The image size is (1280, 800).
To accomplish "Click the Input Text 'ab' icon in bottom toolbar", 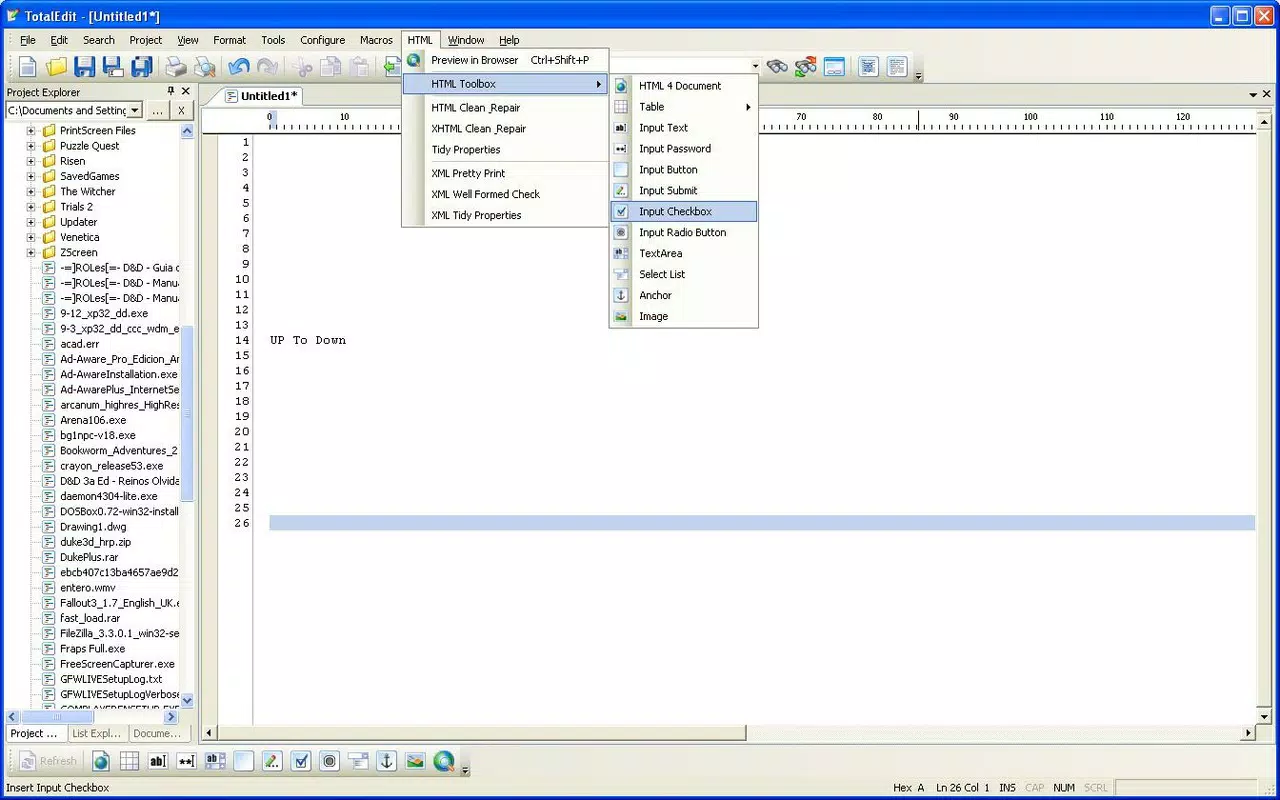I will [x=158, y=761].
